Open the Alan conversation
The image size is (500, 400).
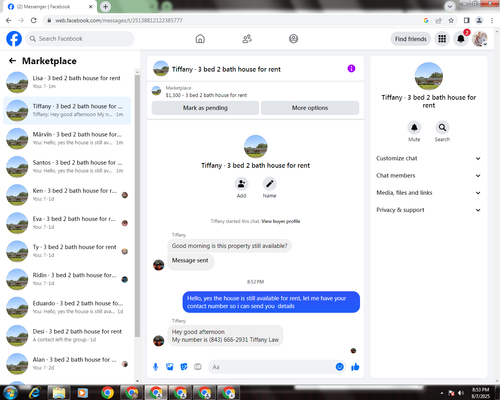[x=67, y=364]
